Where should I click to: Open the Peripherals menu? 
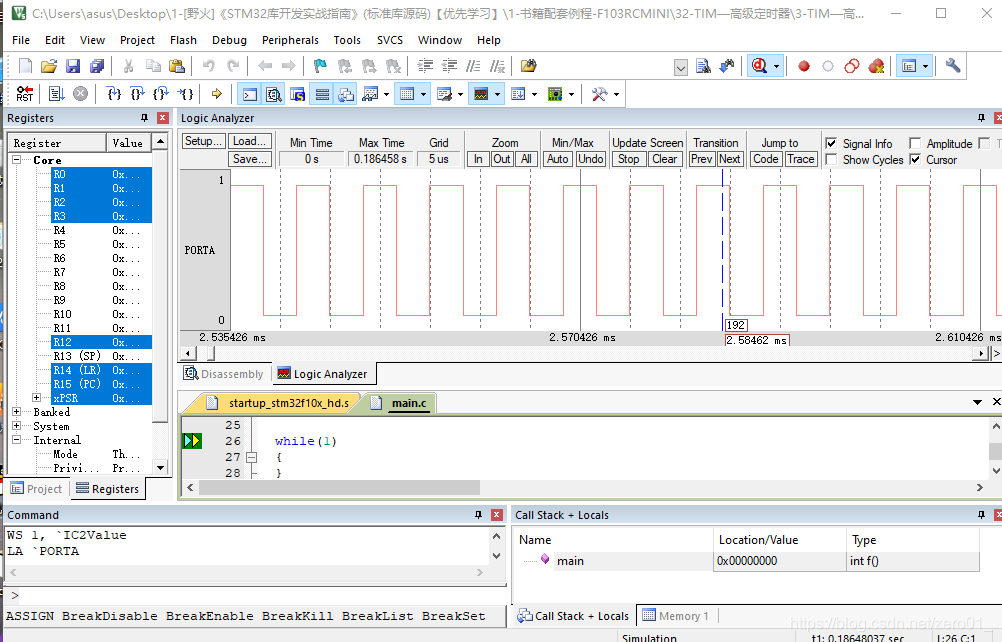point(290,40)
